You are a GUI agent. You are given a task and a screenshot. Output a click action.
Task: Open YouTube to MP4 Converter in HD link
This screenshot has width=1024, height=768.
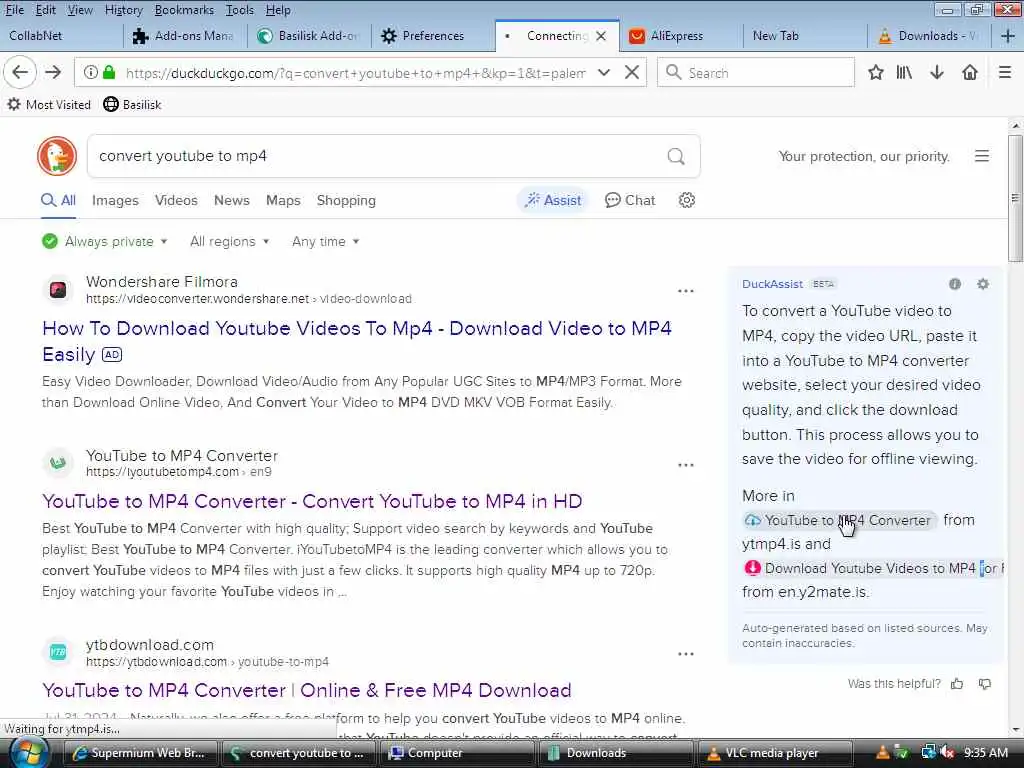tap(312, 501)
